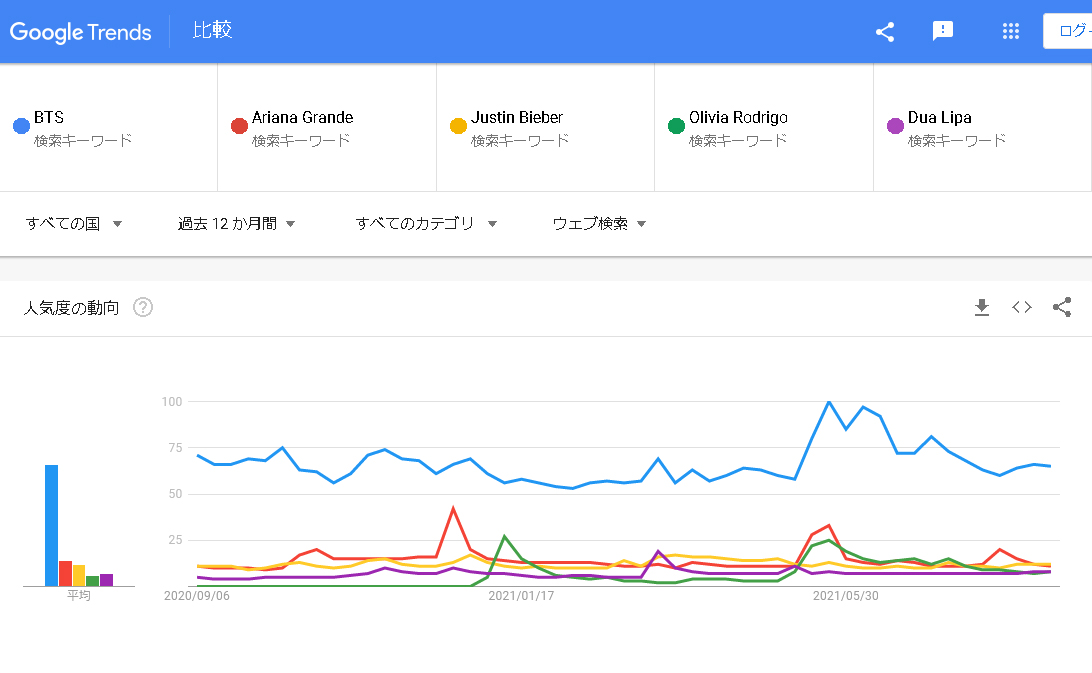Viewport: 1092px width, 673px height.
Task: Click the Google Trends logo
Action: click(81, 32)
